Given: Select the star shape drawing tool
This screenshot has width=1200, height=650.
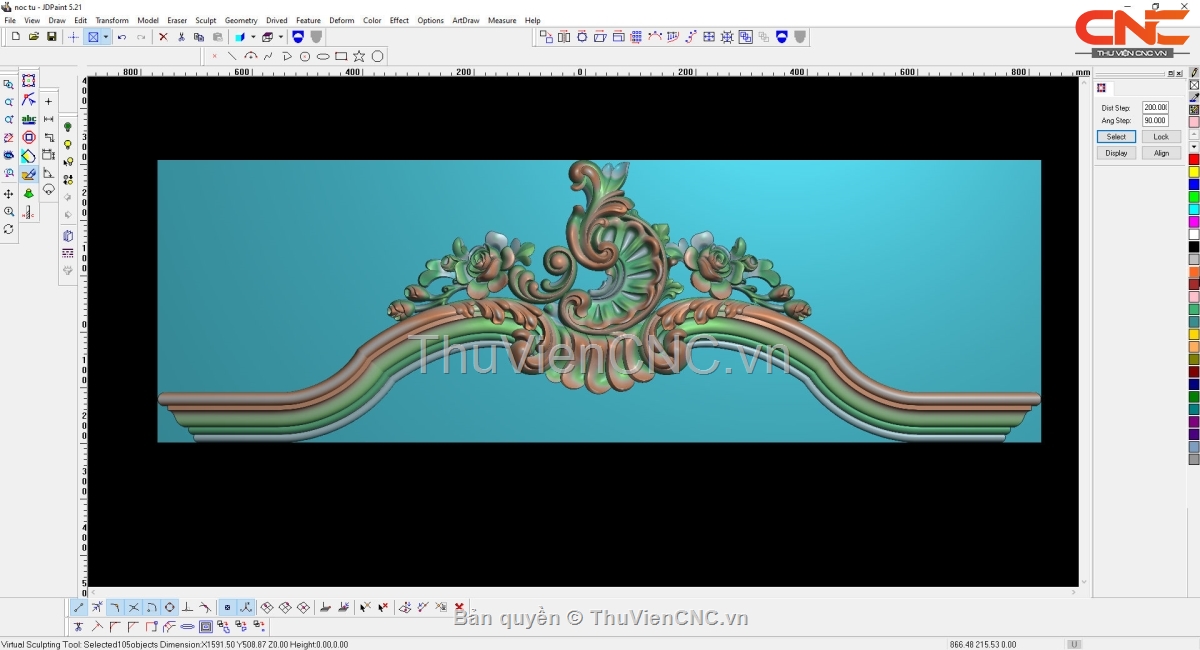Looking at the screenshot, I should pyautogui.click(x=359, y=56).
